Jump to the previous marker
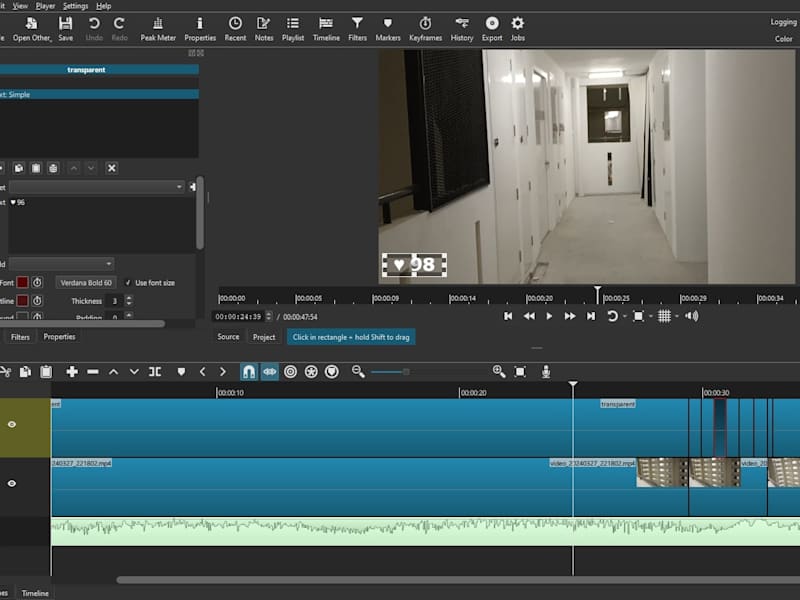Viewport: 800px width, 600px height. (x=203, y=371)
